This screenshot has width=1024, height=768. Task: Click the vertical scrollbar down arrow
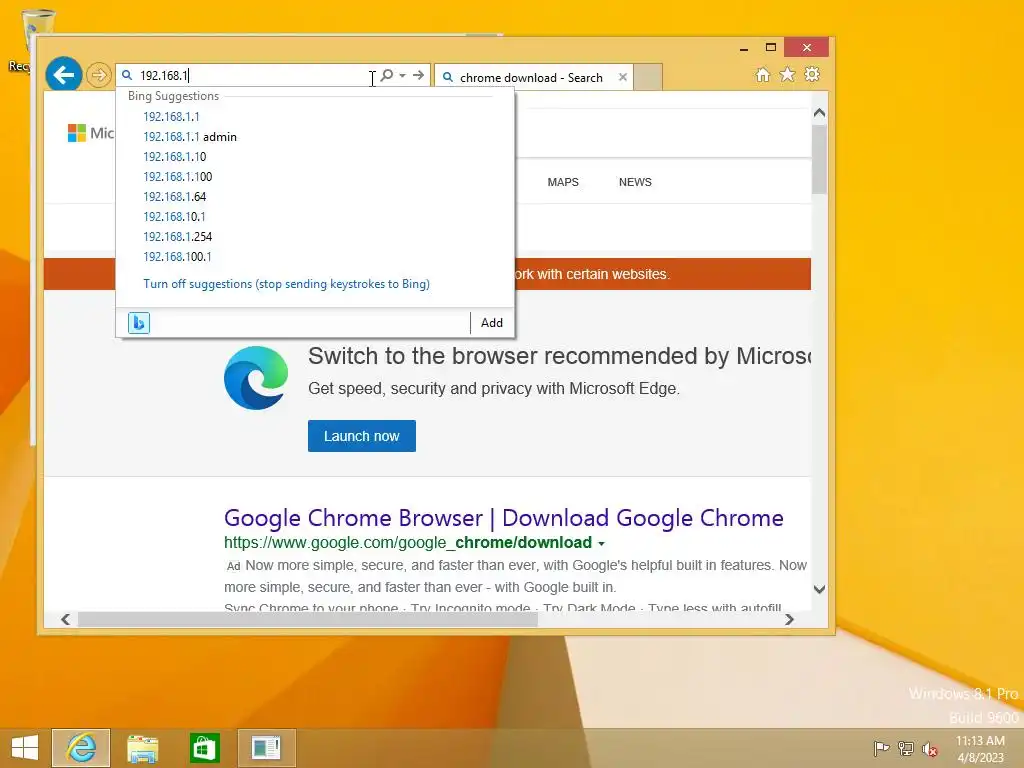(x=820, y=589)
